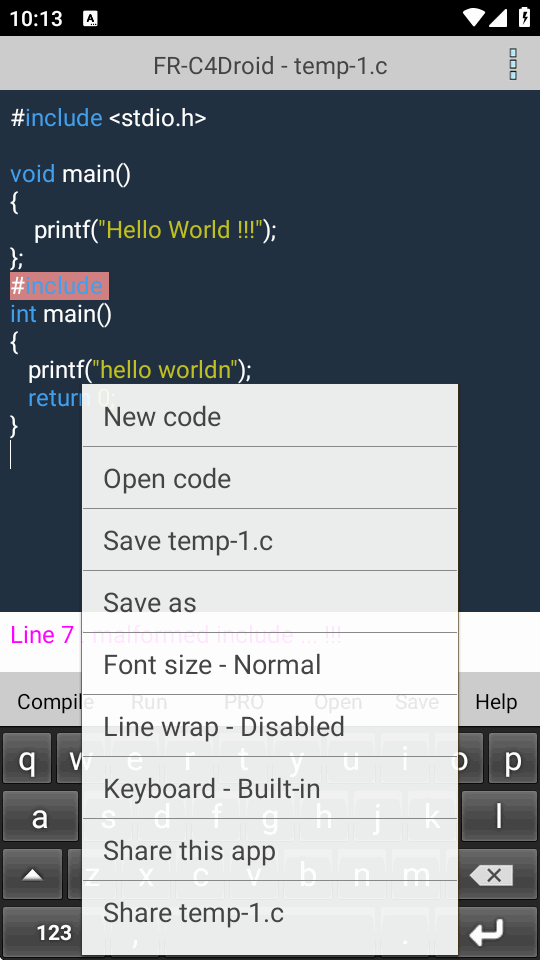
Task: Tap the shift up-arrow key
Action: click(x=32, y=874)
